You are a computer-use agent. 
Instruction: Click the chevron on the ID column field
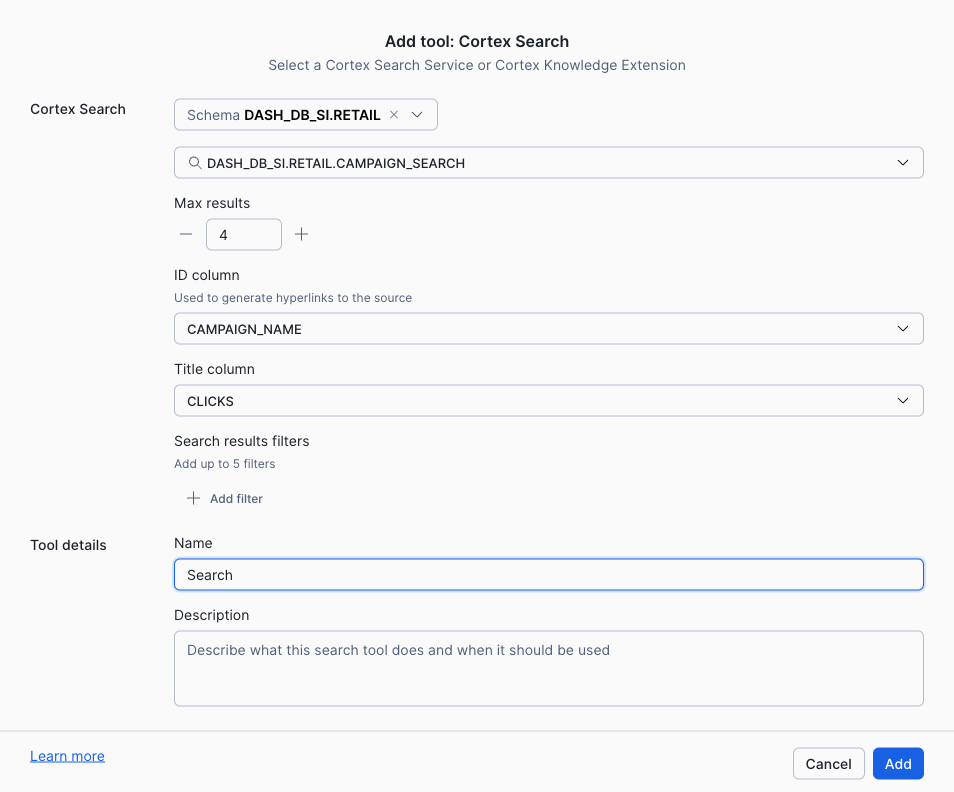click(x=903, y=328)
